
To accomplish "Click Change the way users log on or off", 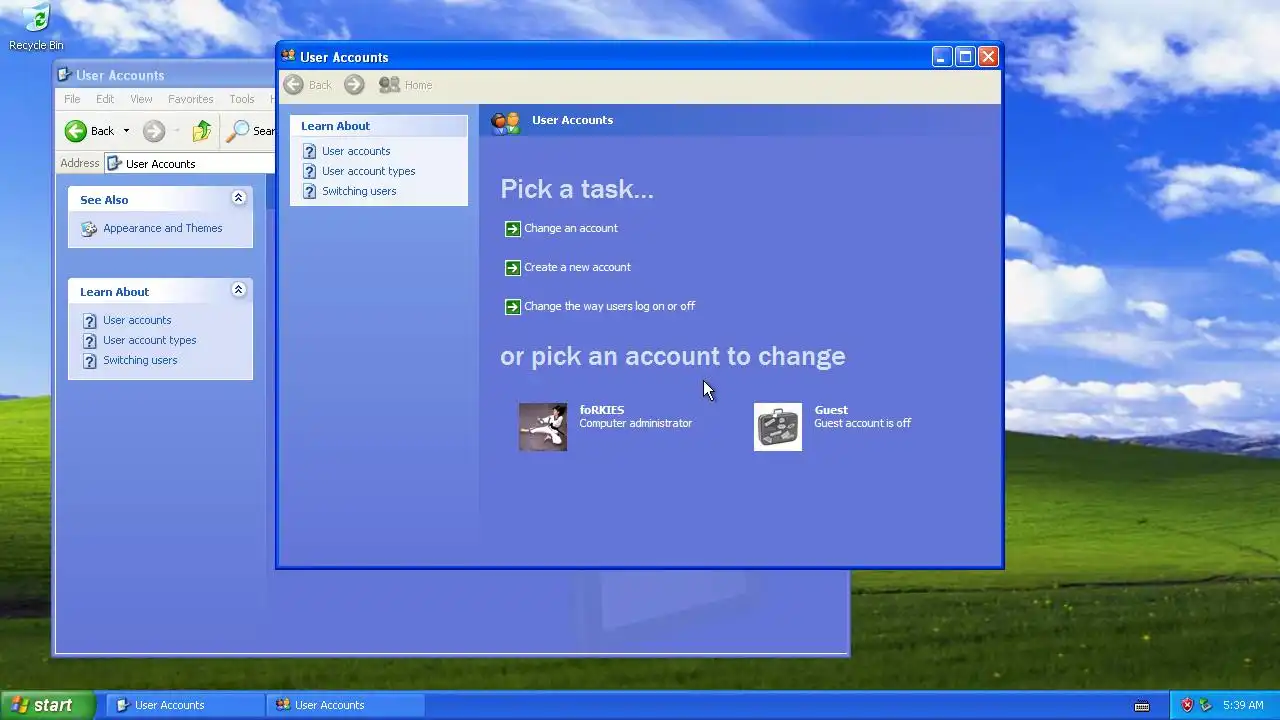I will 609,306.
